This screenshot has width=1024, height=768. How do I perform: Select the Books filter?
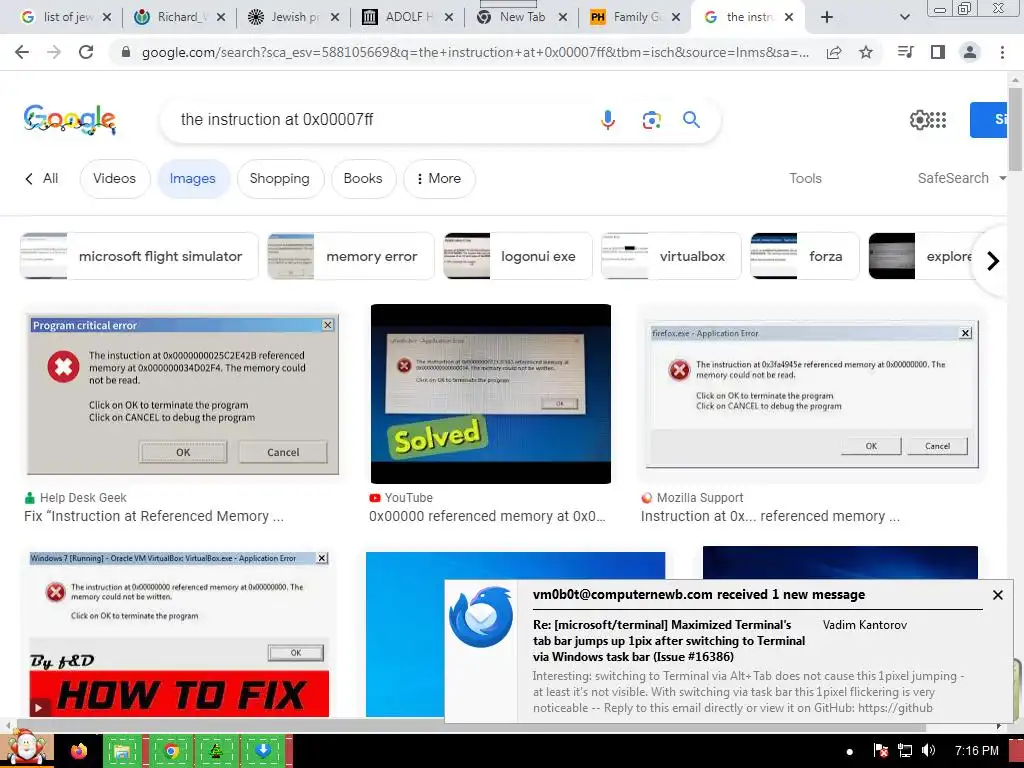coord(363,178)
